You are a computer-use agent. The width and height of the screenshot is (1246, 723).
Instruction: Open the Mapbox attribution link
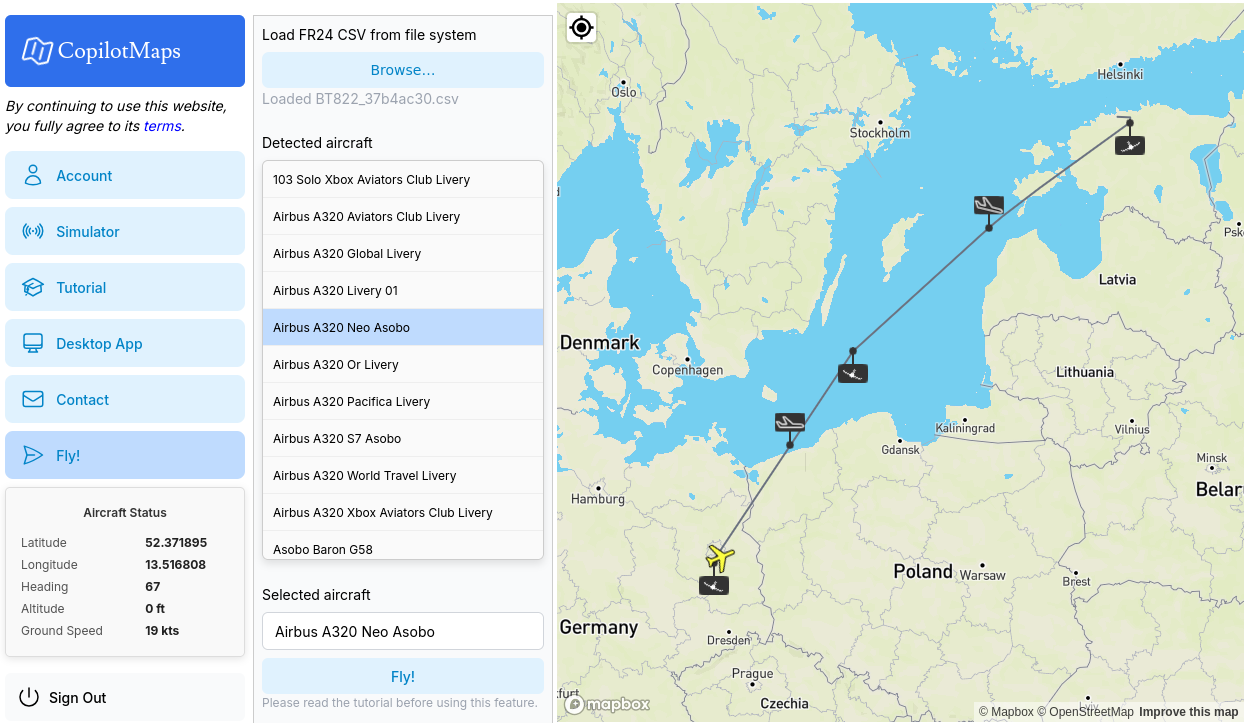click(x=1006, y=712)
